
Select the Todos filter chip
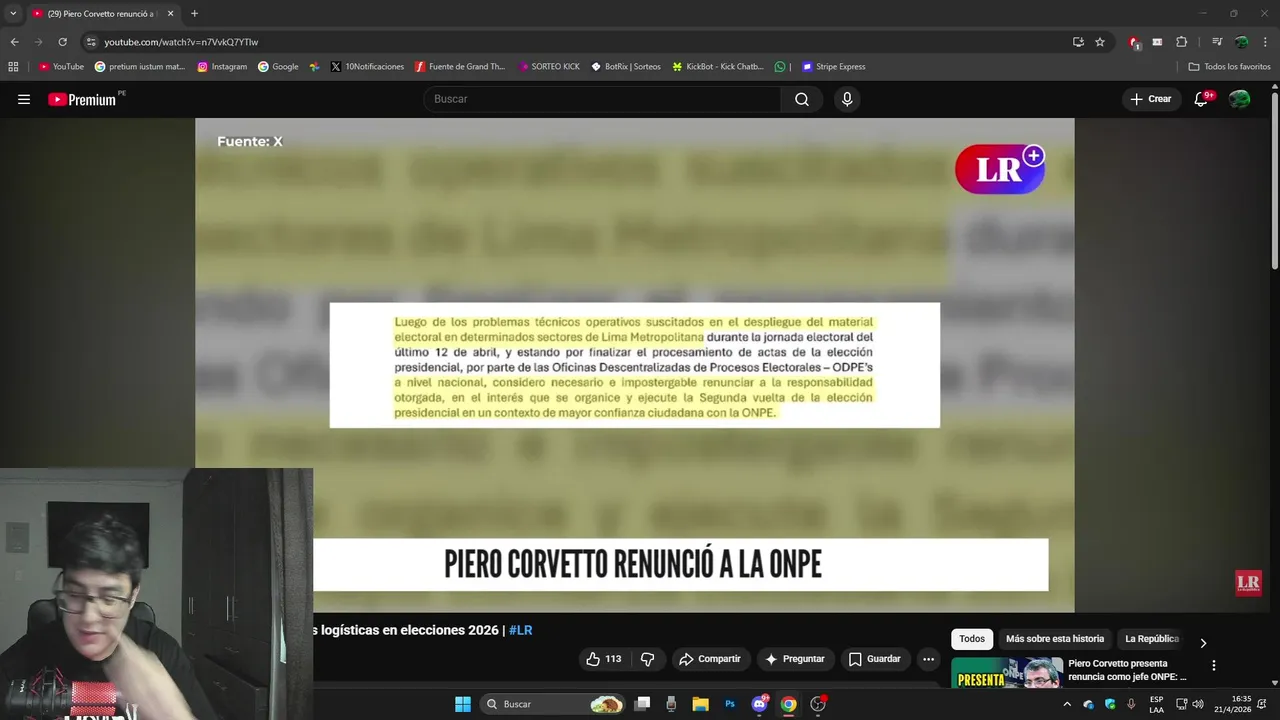coord(972,639)
